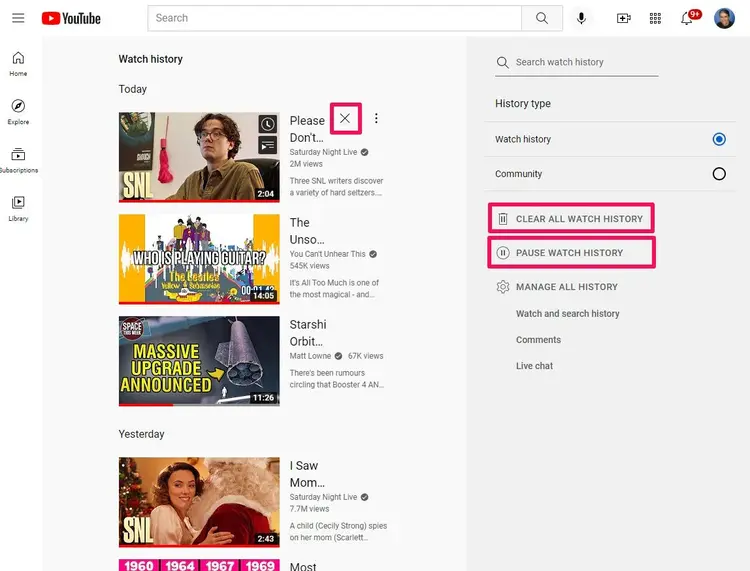Image resolution: width=750 pixels, height=571 pixels.
Task: Open 'Starshi Orbit...' video title
Action: click(x=308, y=333)
